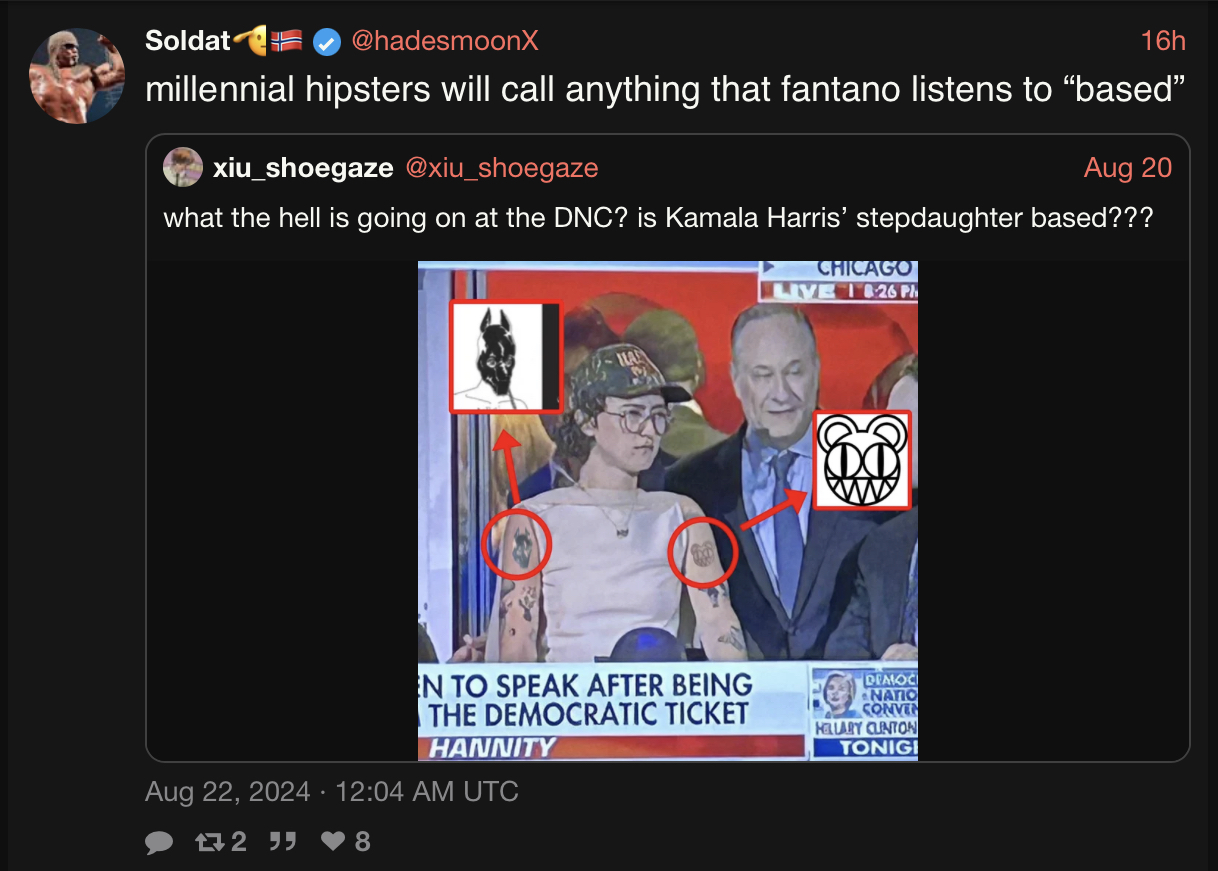Screen dimensions: 1218x871
Task: Click the blue verified checkmark badge
Action: pos(326,41)
